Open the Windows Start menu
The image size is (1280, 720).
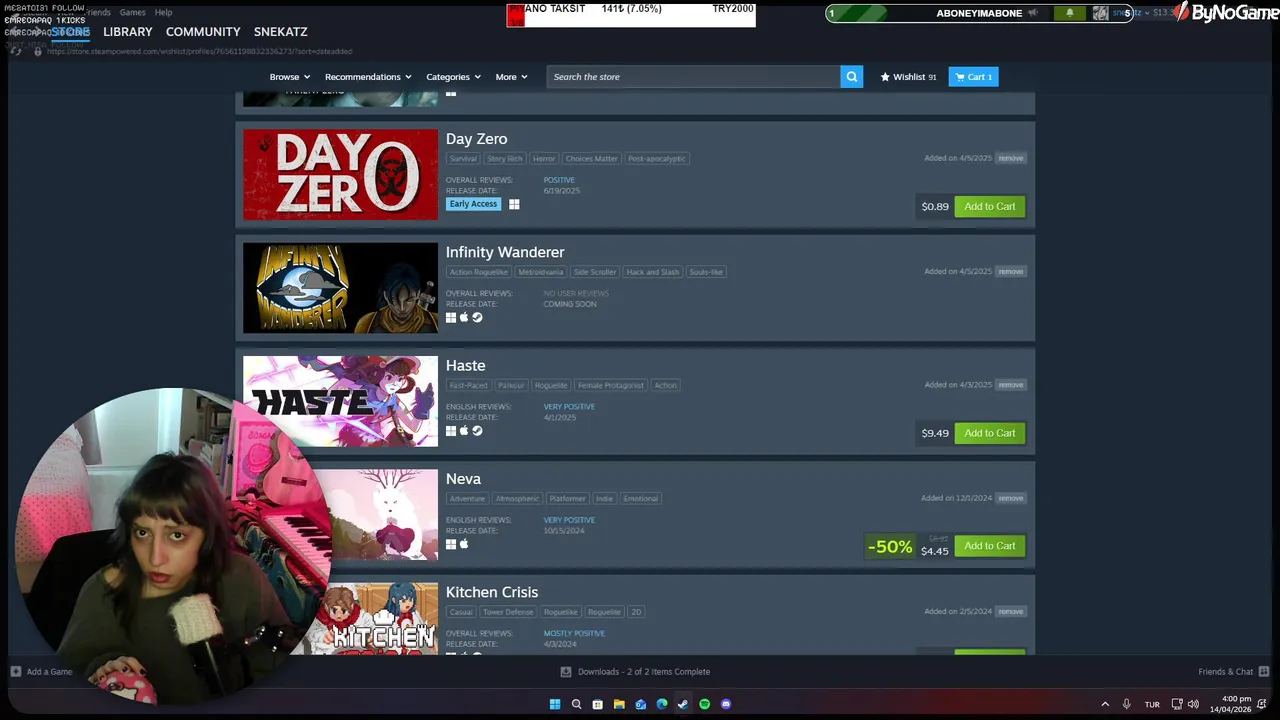pos(555,704)
